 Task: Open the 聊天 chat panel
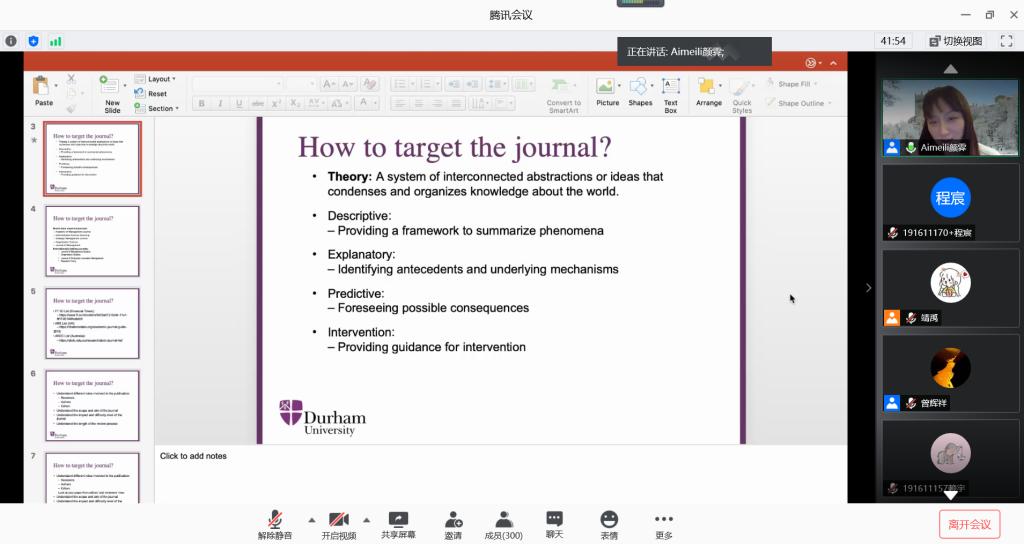pos(555,519)
